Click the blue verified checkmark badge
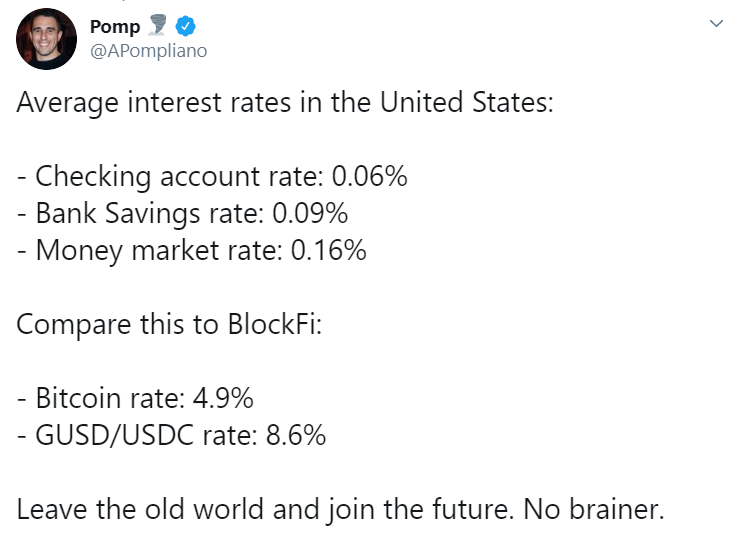 [186, 26]
